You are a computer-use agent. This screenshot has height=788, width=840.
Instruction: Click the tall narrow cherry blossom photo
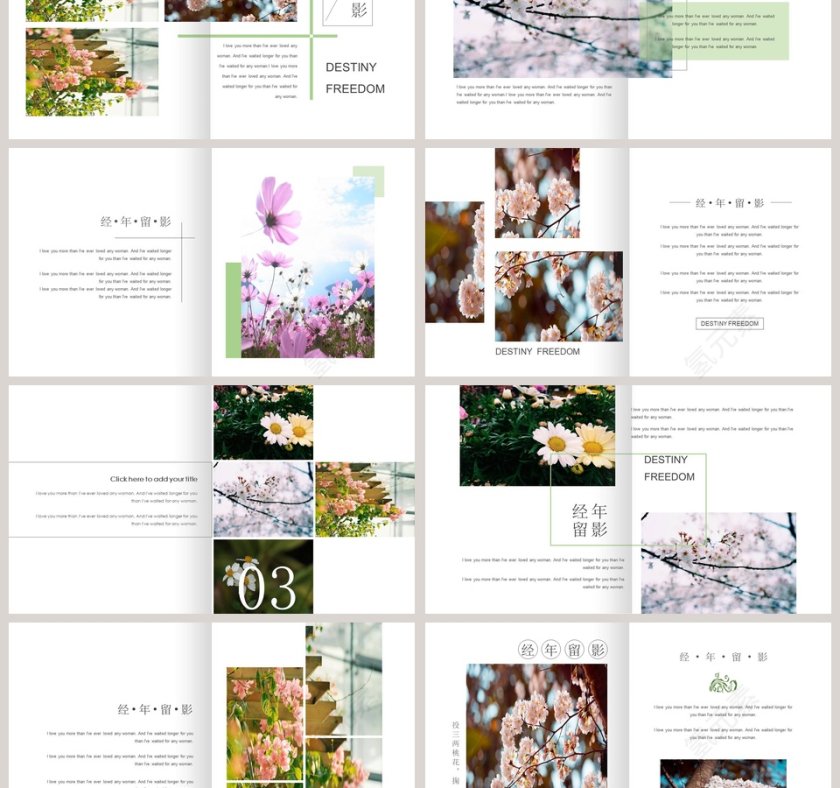[x=453, y=262]
